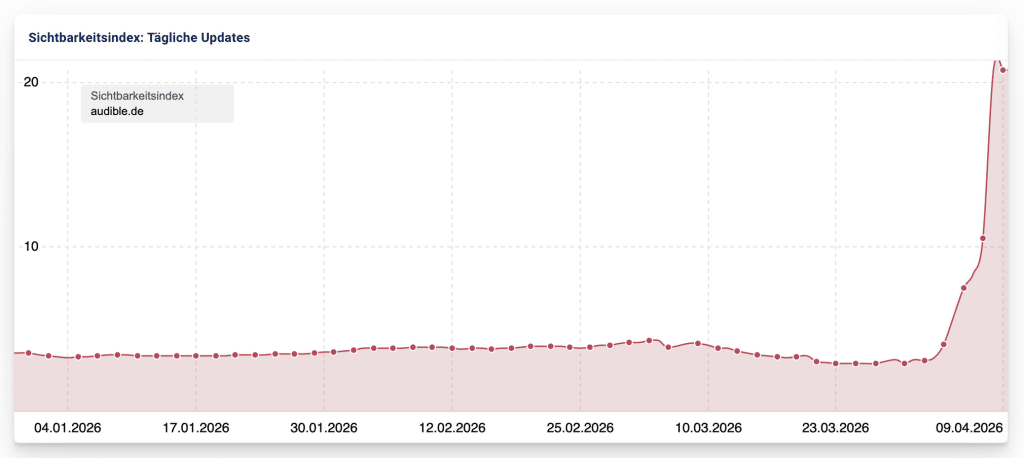The width and height of the screenshot is (1024, 458).
Task: Select the data point between 5 and 10
Action: pos(964,288)
